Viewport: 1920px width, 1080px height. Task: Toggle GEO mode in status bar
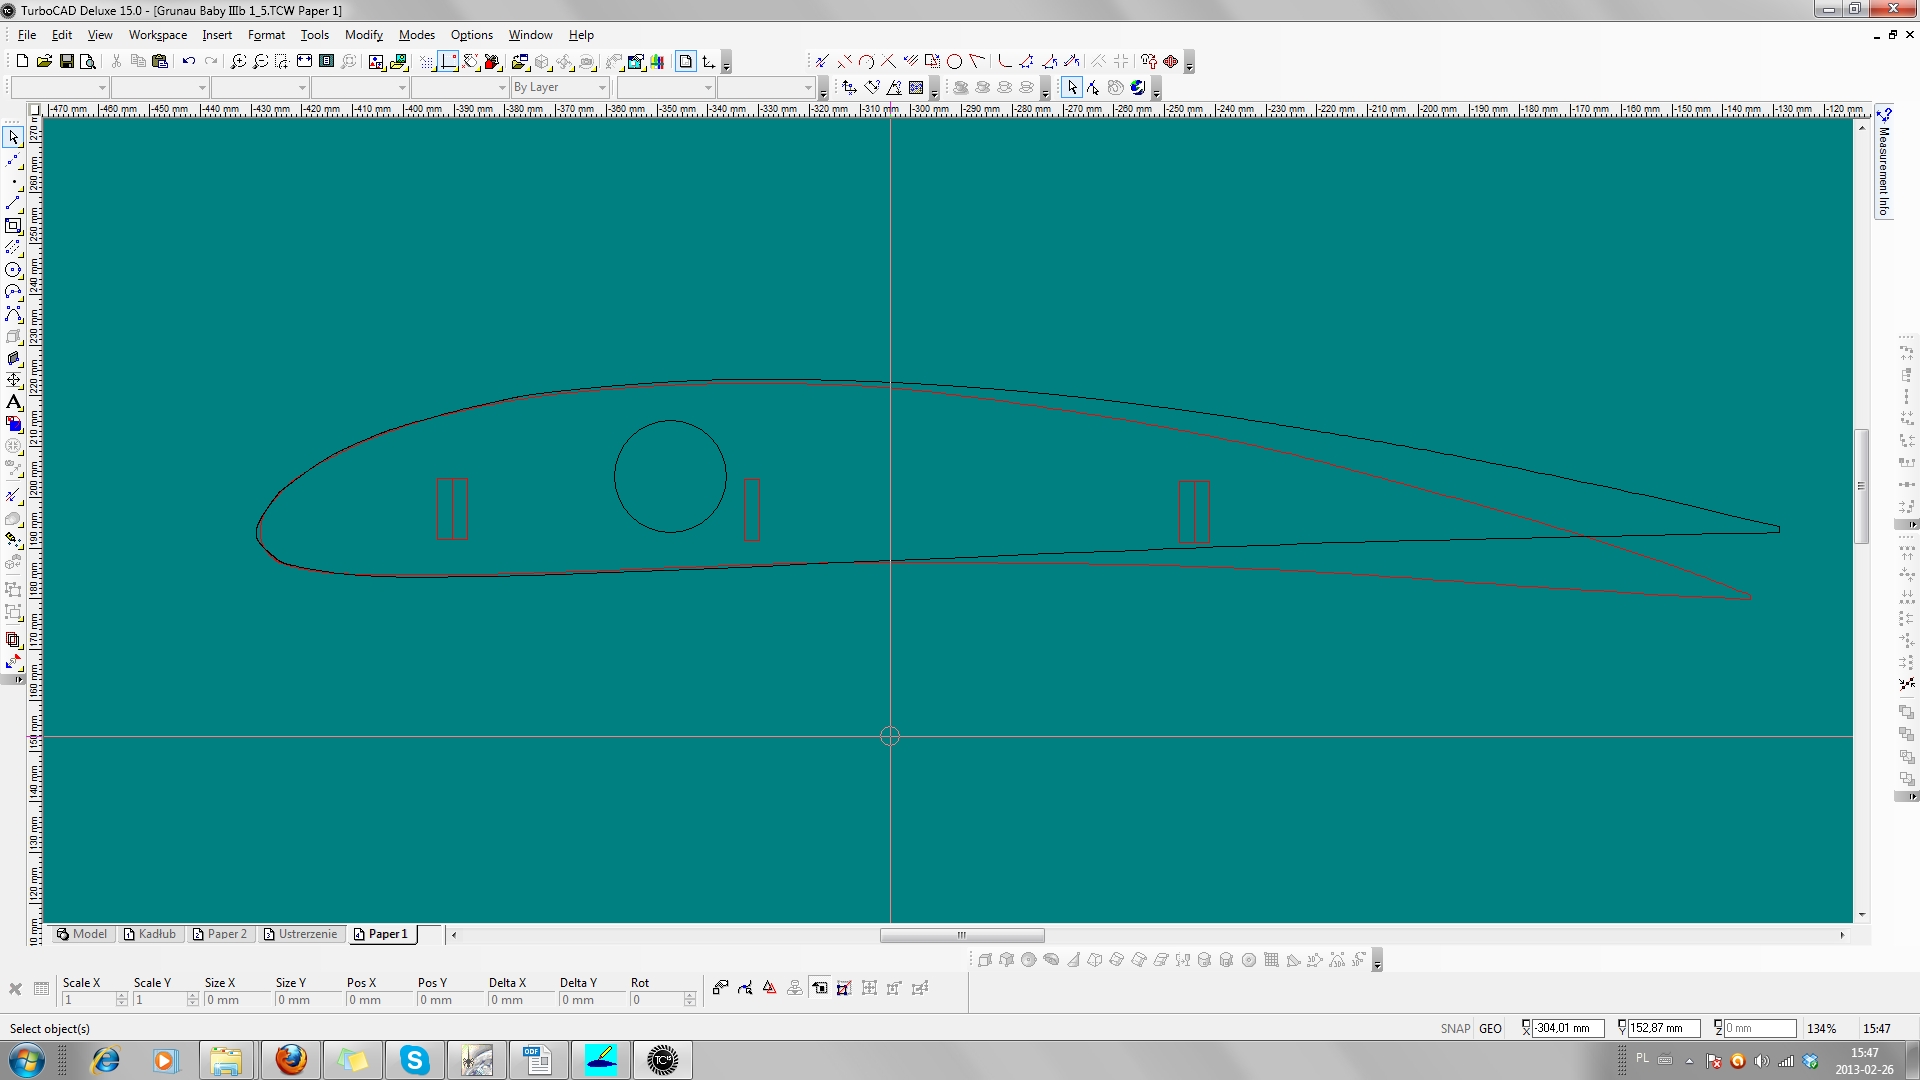(x=1490, y=1028)
